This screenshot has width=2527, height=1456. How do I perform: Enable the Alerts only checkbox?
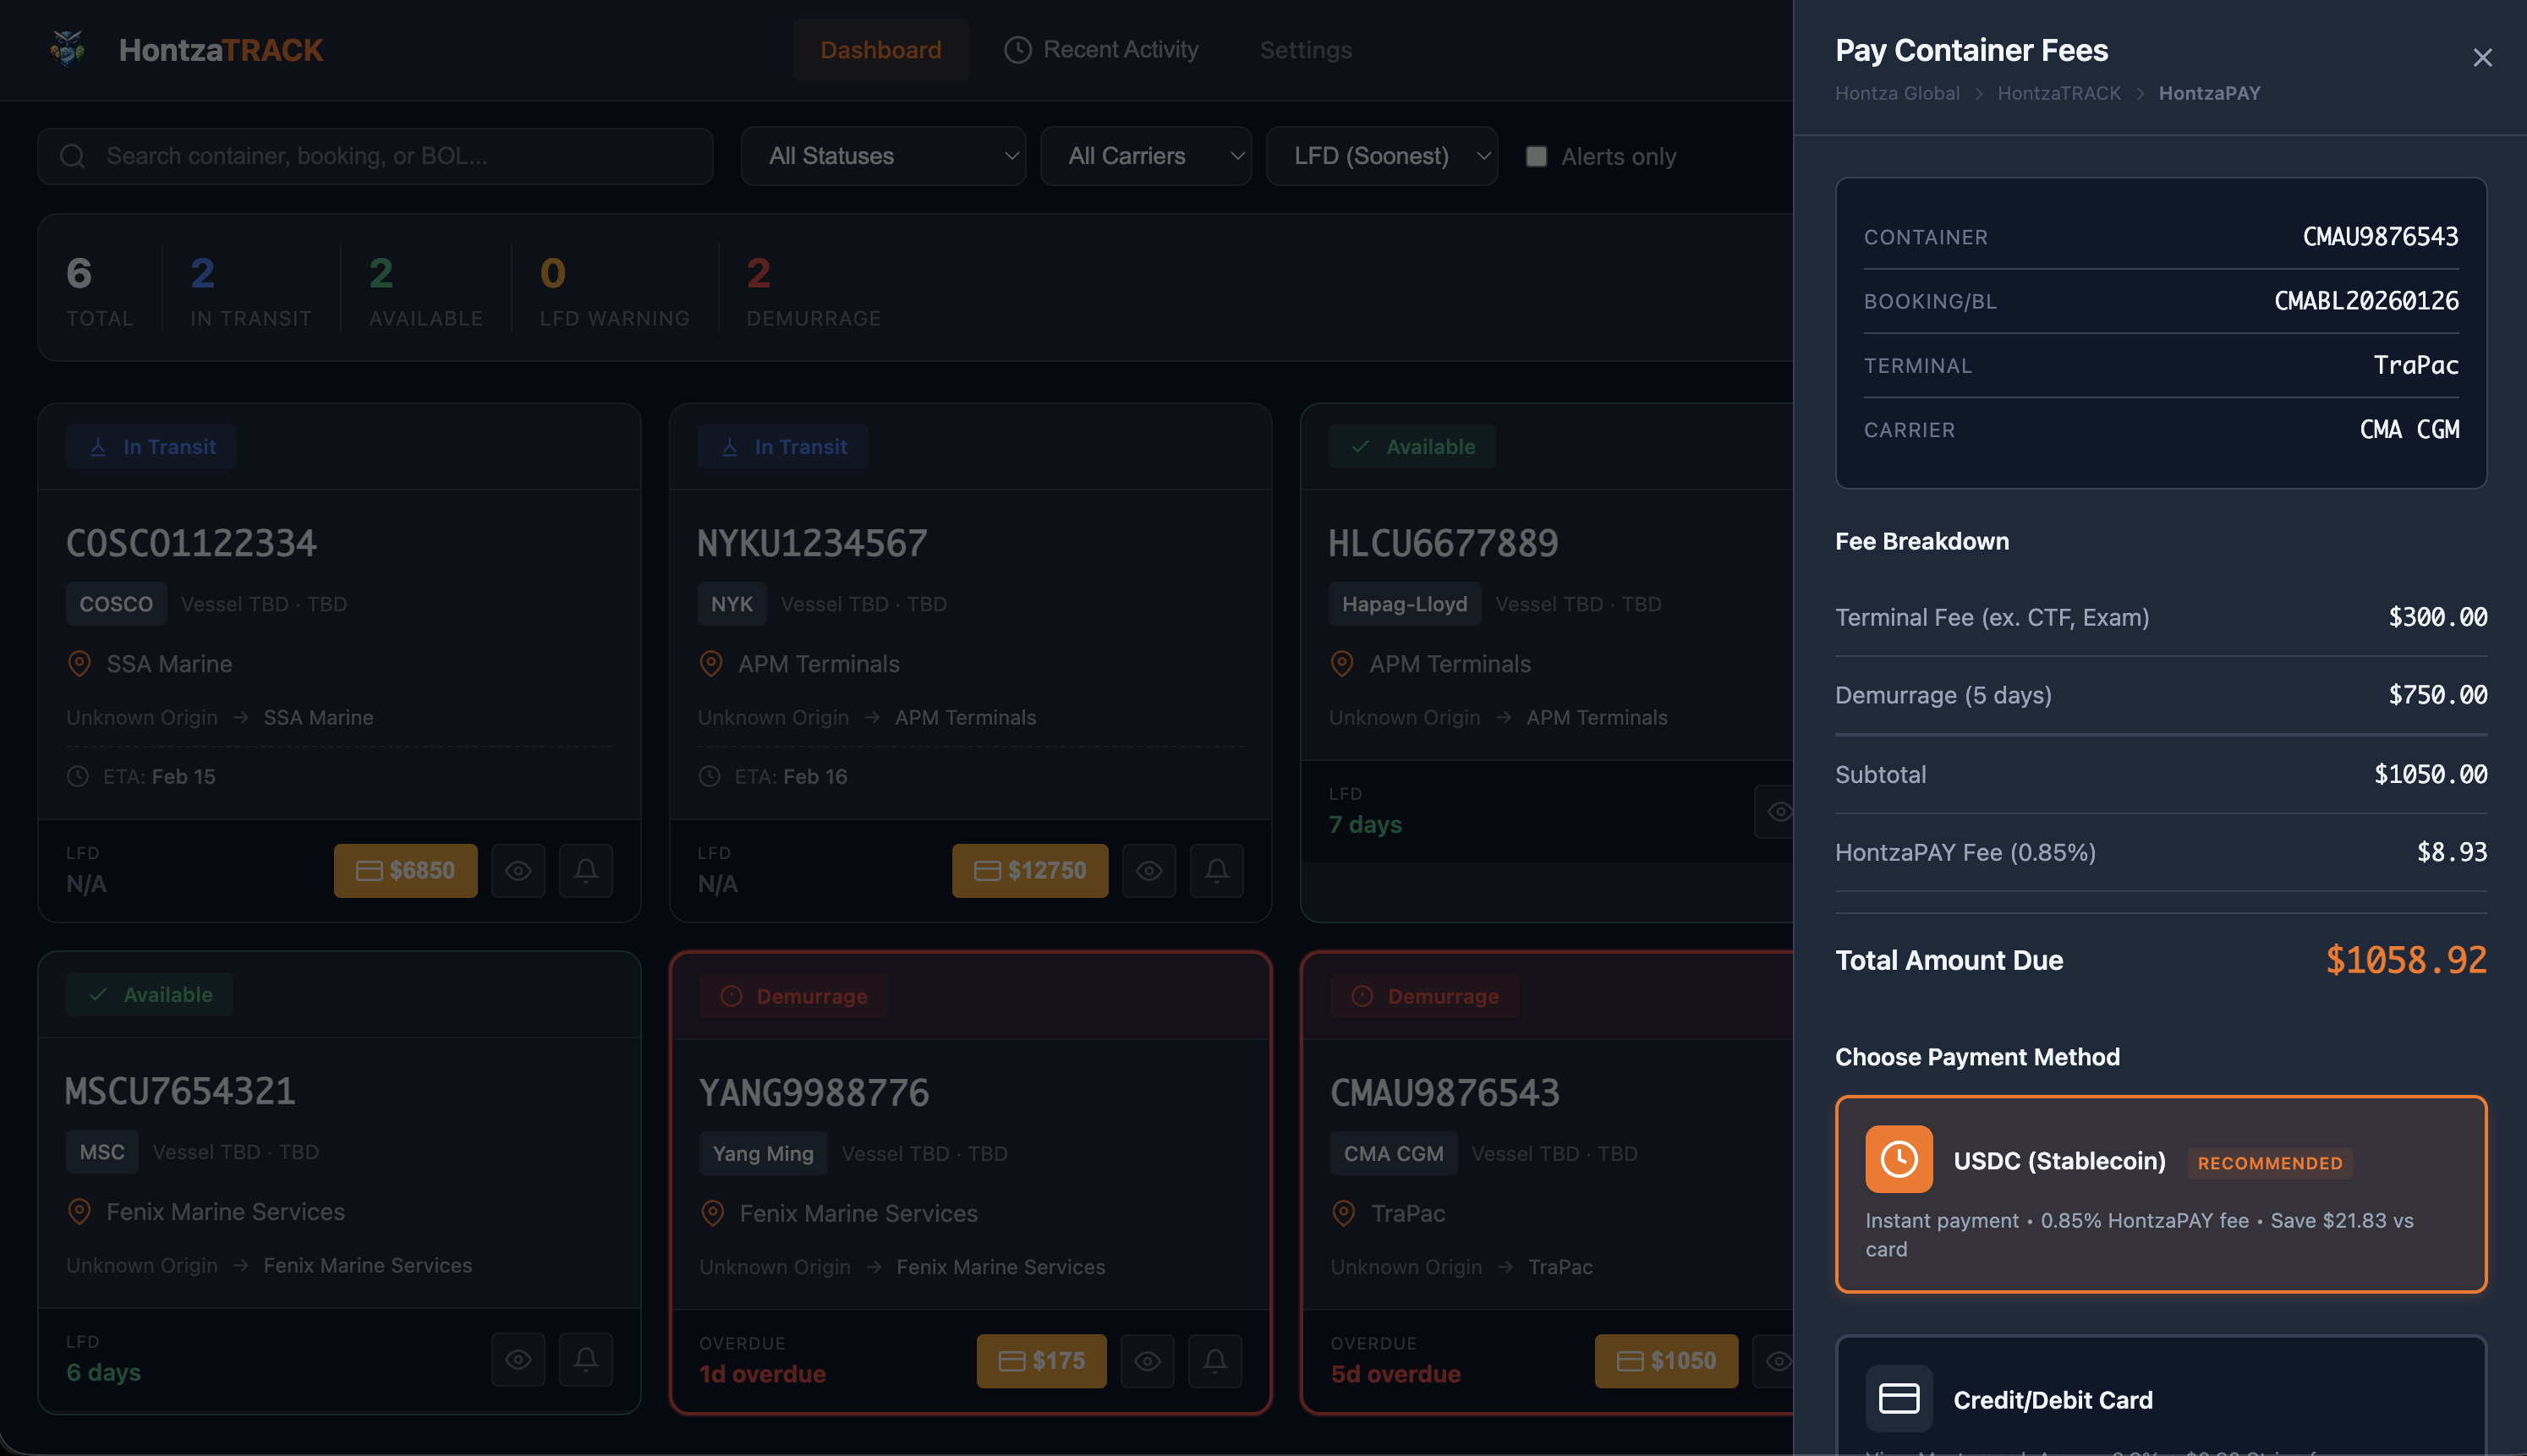coord(1537,156)
